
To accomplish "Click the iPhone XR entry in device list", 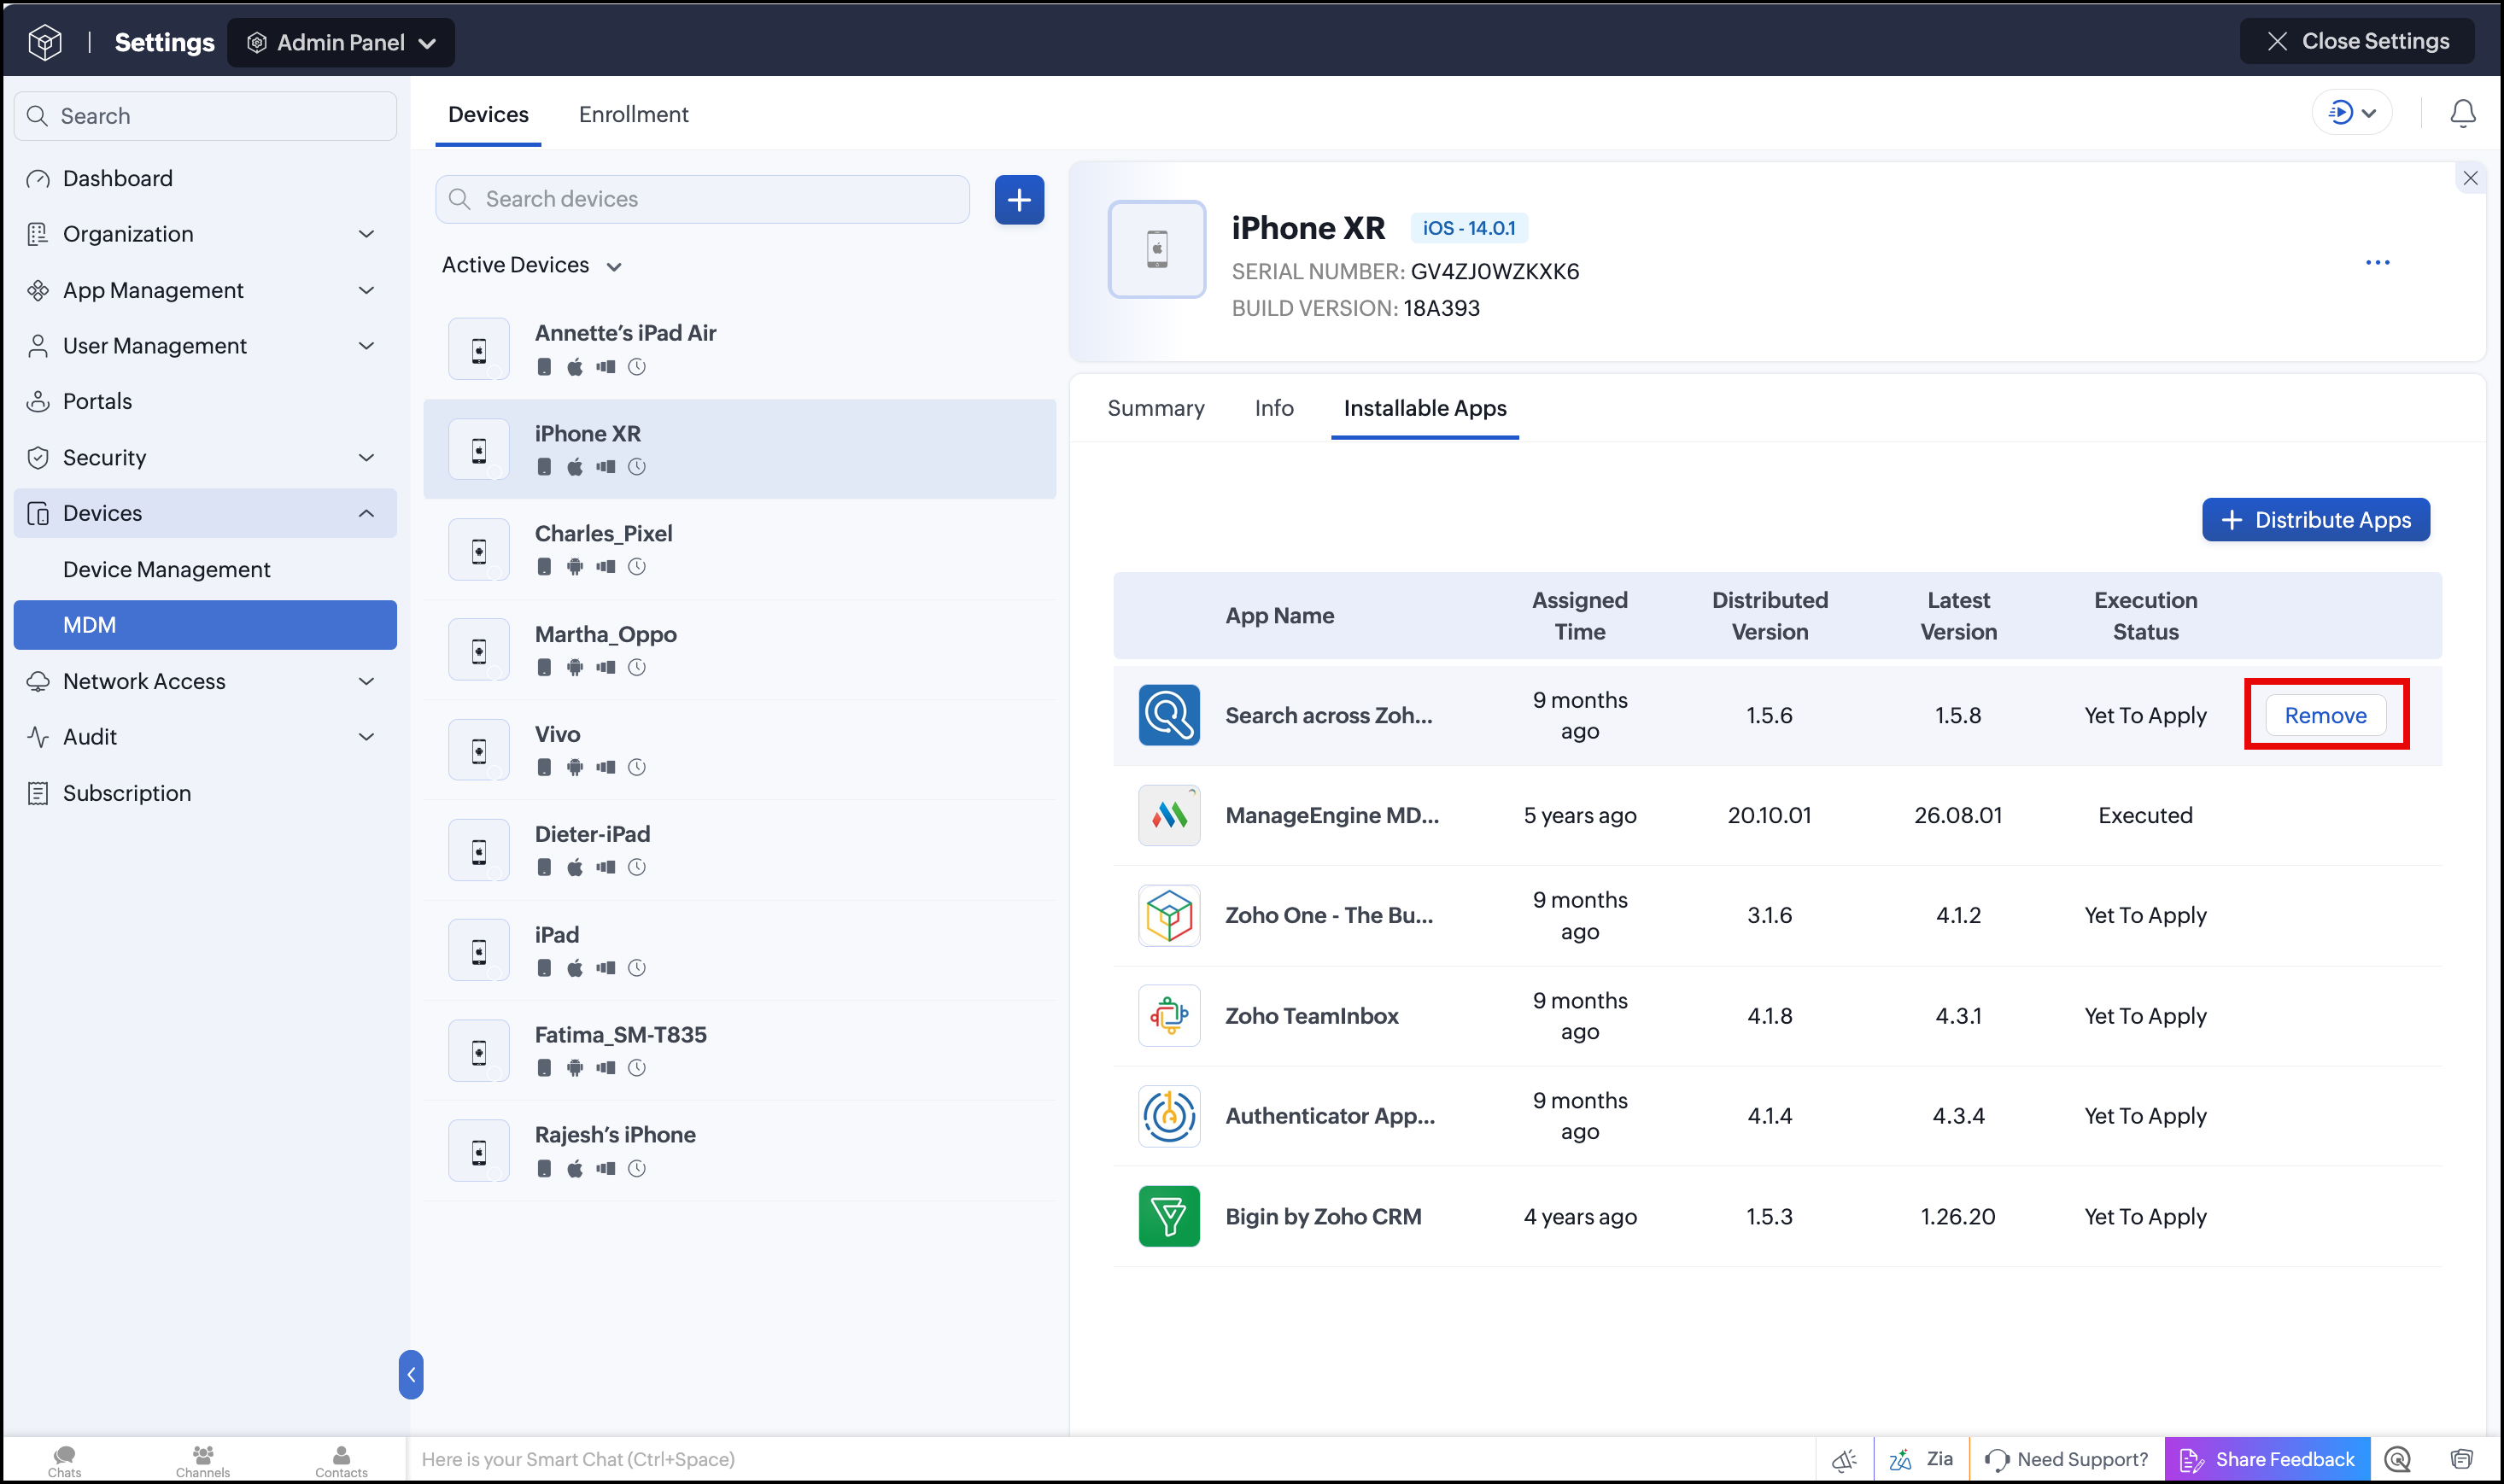I will (x=740, y=449).
